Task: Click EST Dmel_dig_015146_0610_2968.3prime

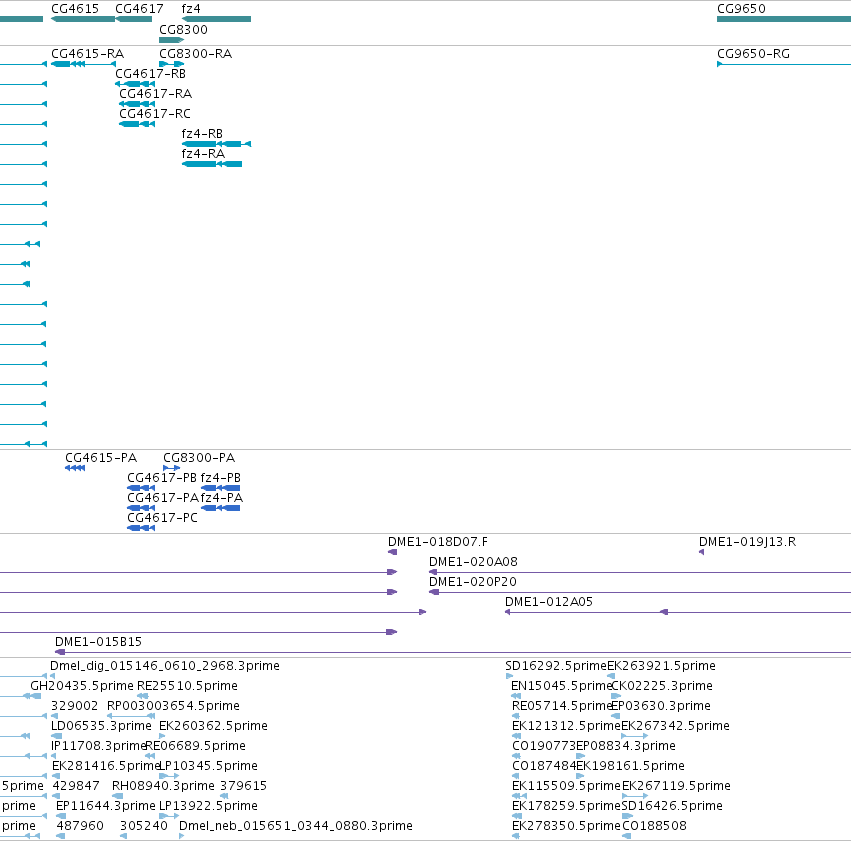Action: tap(165, 666)
